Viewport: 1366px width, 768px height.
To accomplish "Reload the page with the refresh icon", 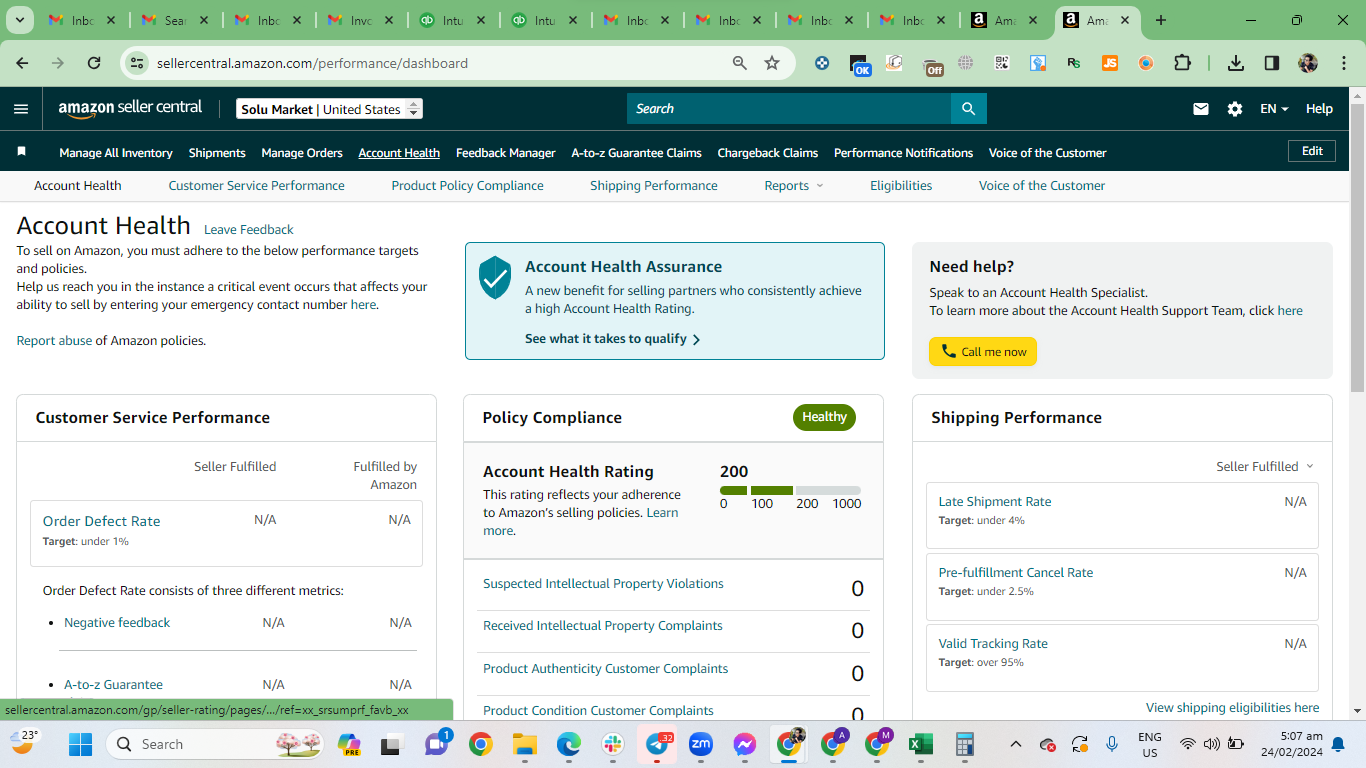I will (94, 63).
